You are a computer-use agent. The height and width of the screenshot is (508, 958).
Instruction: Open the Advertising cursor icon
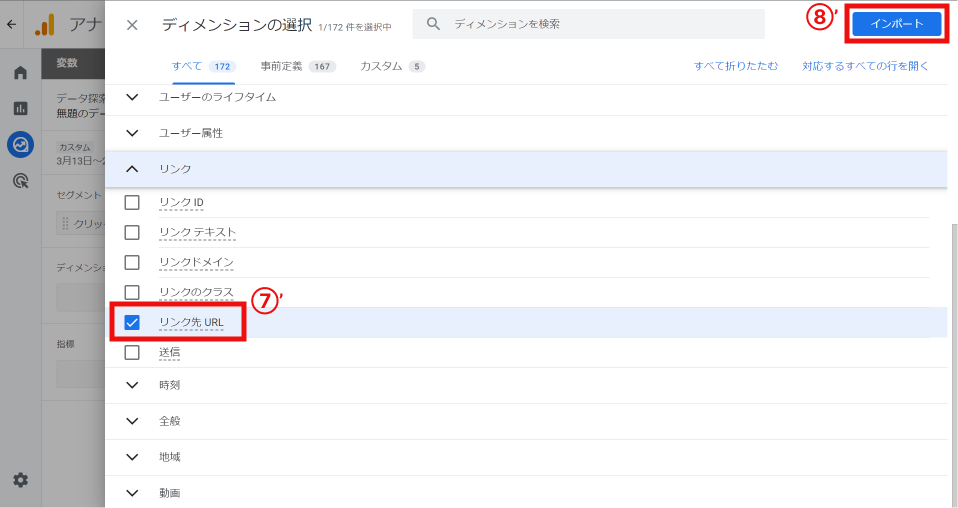20,181
